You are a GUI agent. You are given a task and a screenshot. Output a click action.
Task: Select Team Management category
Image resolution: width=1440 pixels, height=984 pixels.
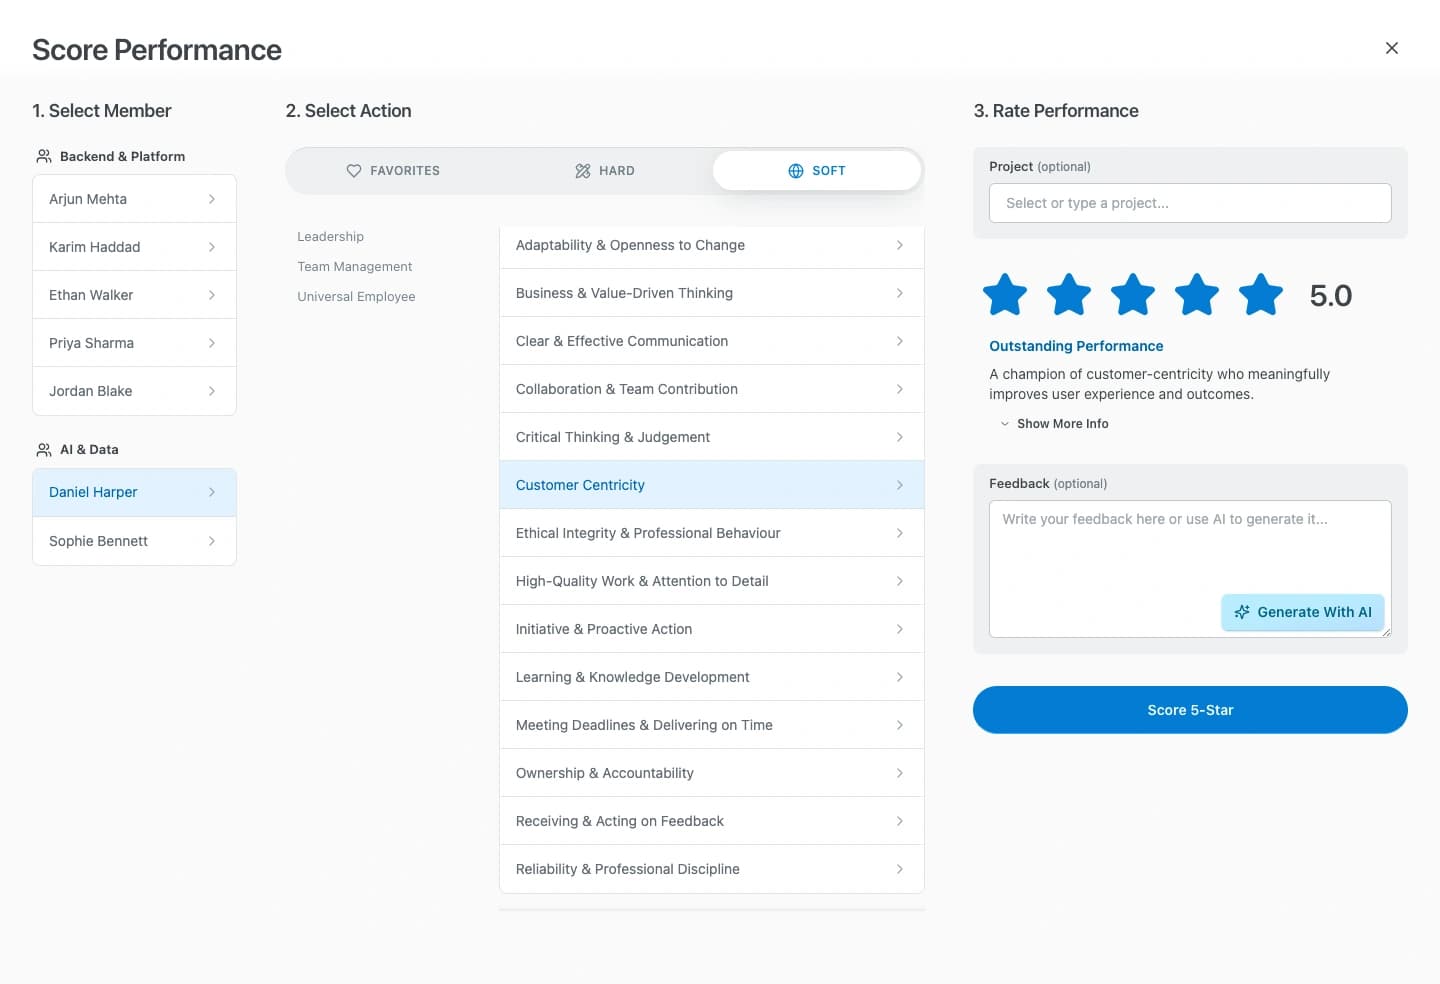pos(354,266)
